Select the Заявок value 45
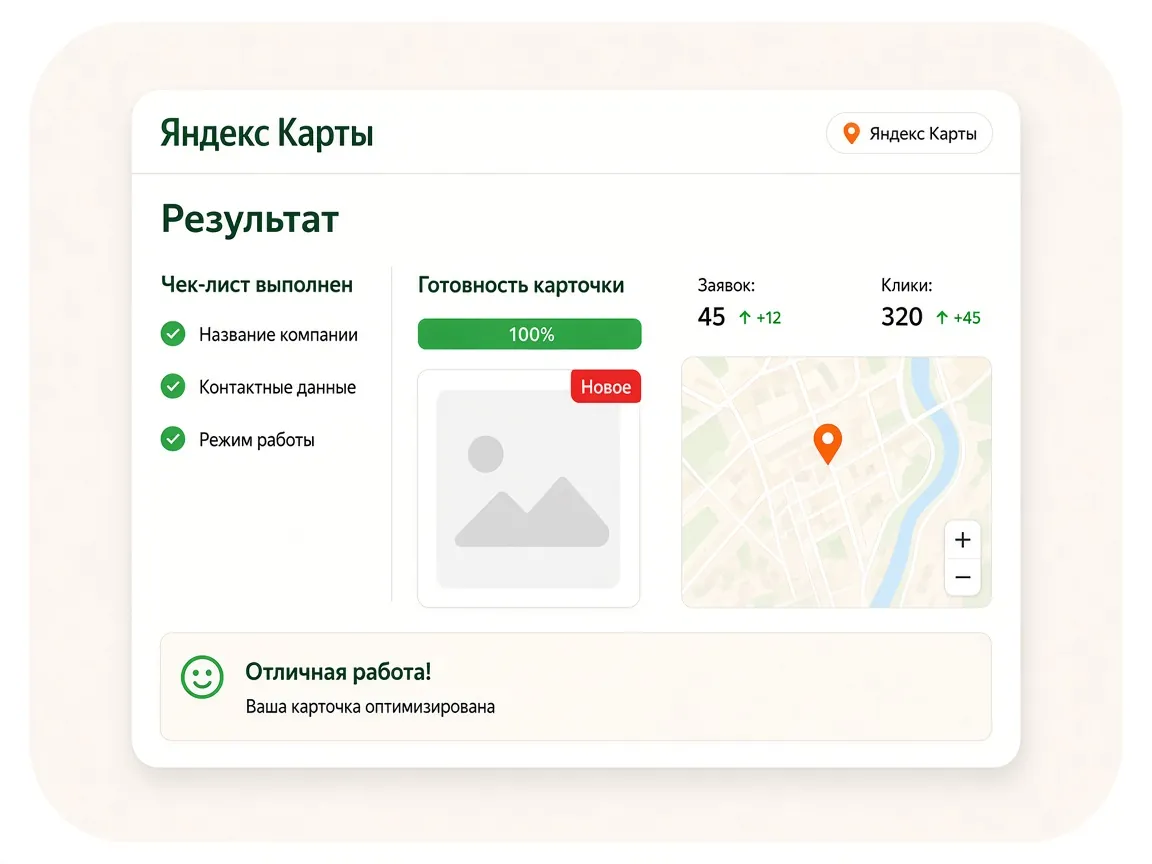This screenshot has height=864, width=1152. tap(711, 317)
